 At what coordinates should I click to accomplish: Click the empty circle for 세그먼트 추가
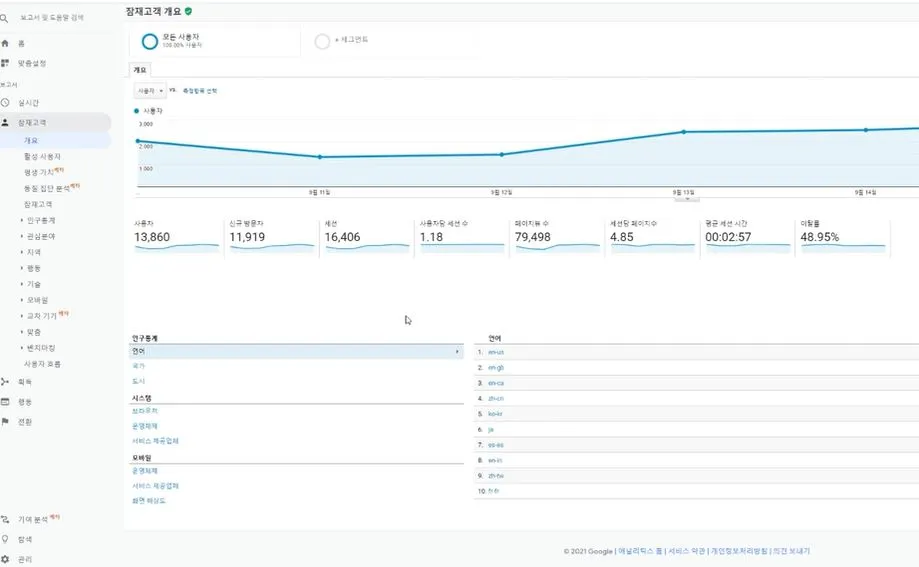pos(322,41)
